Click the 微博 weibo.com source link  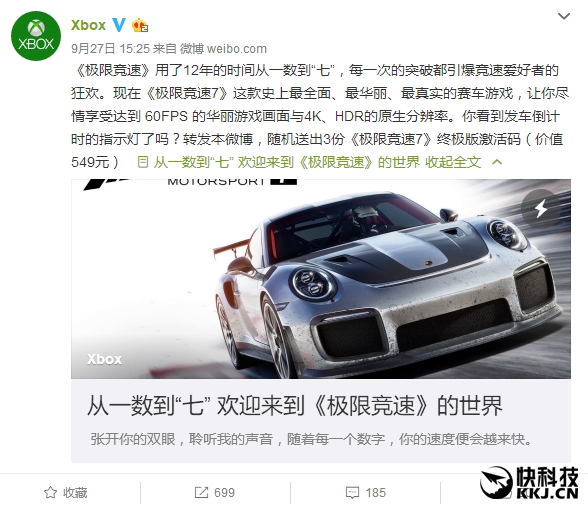pos(223,49)
